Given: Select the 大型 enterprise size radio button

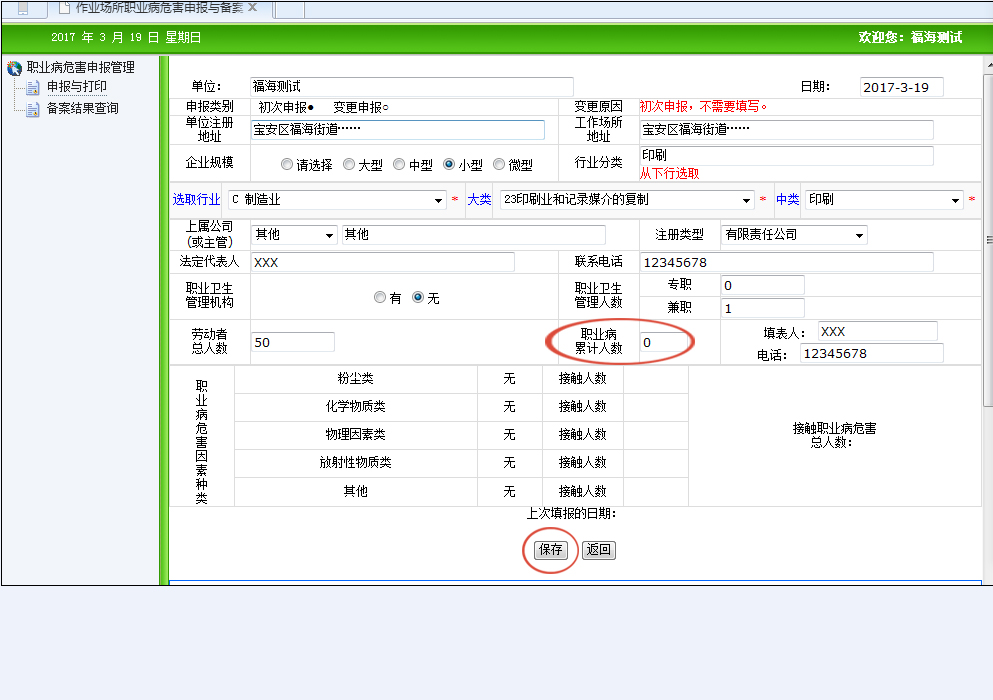Looking at the screenshot, I should tap(349, 165).
